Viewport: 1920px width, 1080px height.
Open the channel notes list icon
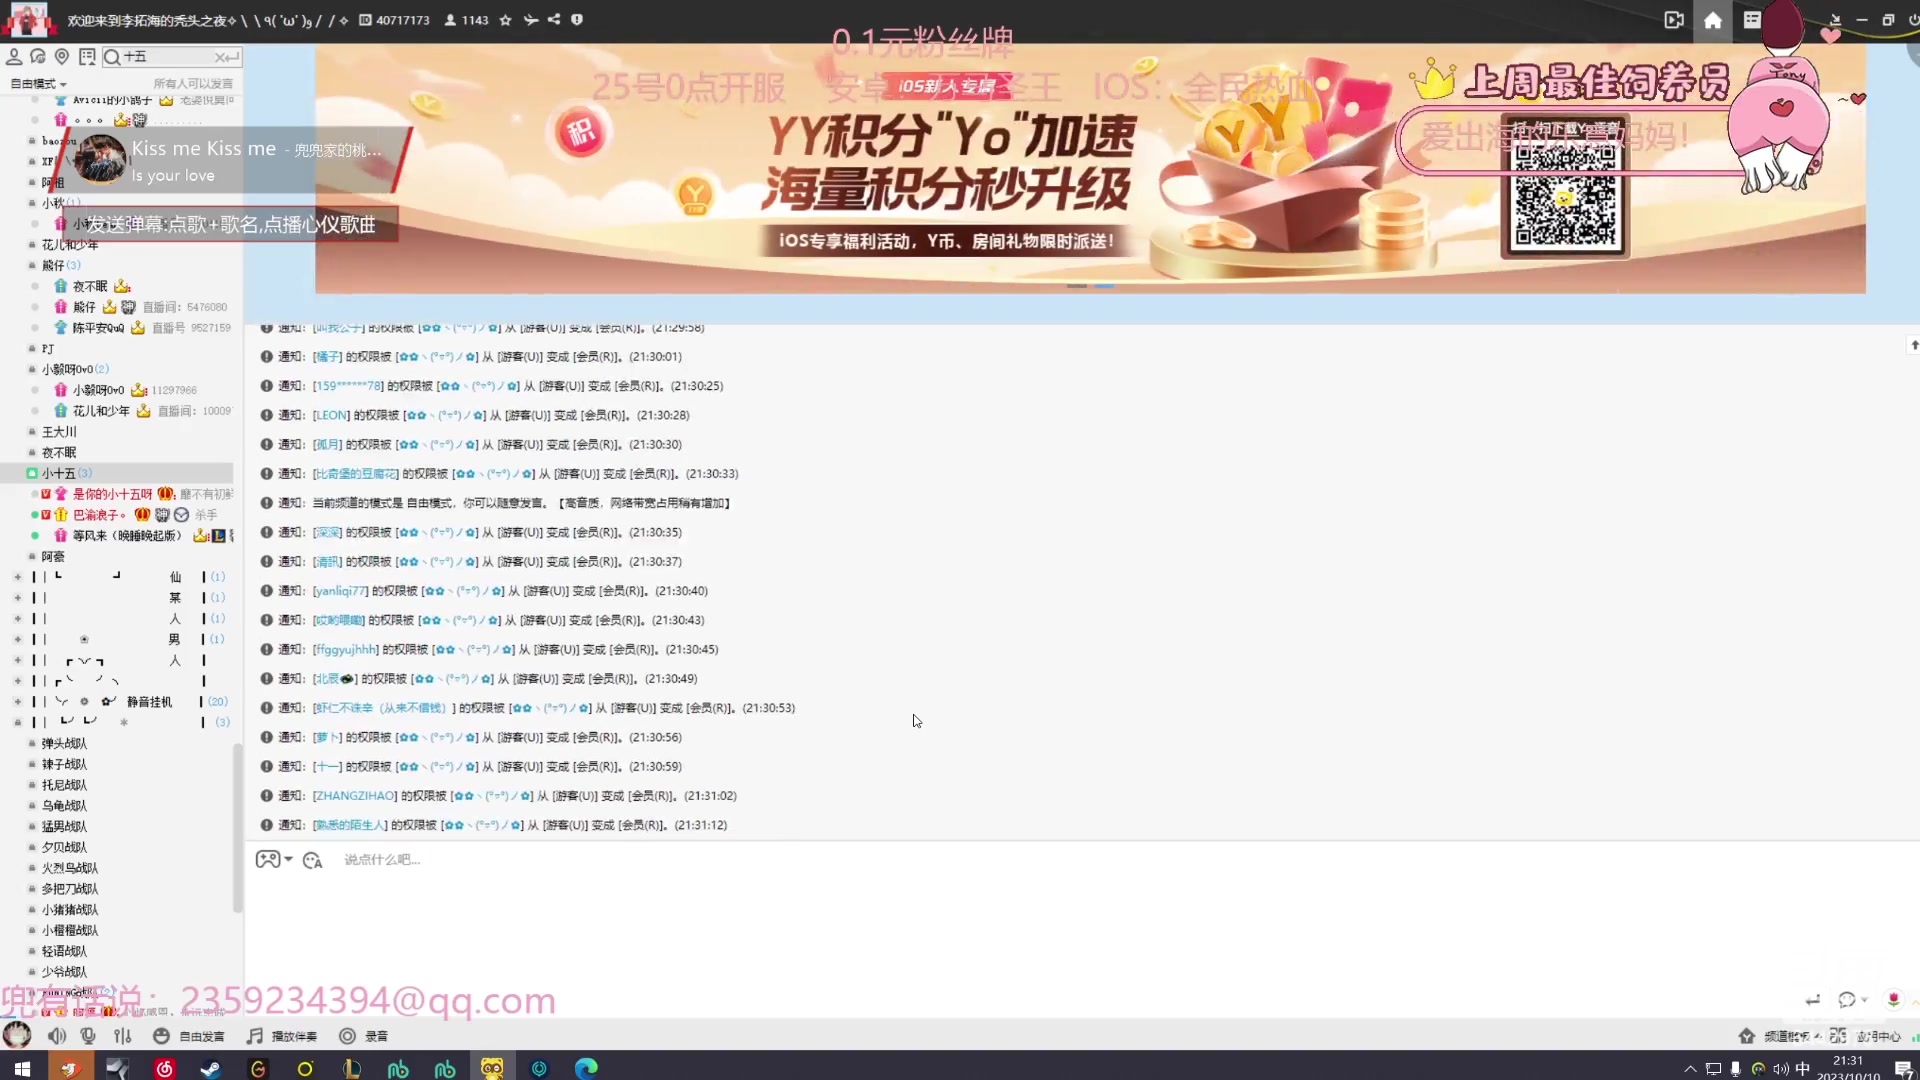(87, 57)
